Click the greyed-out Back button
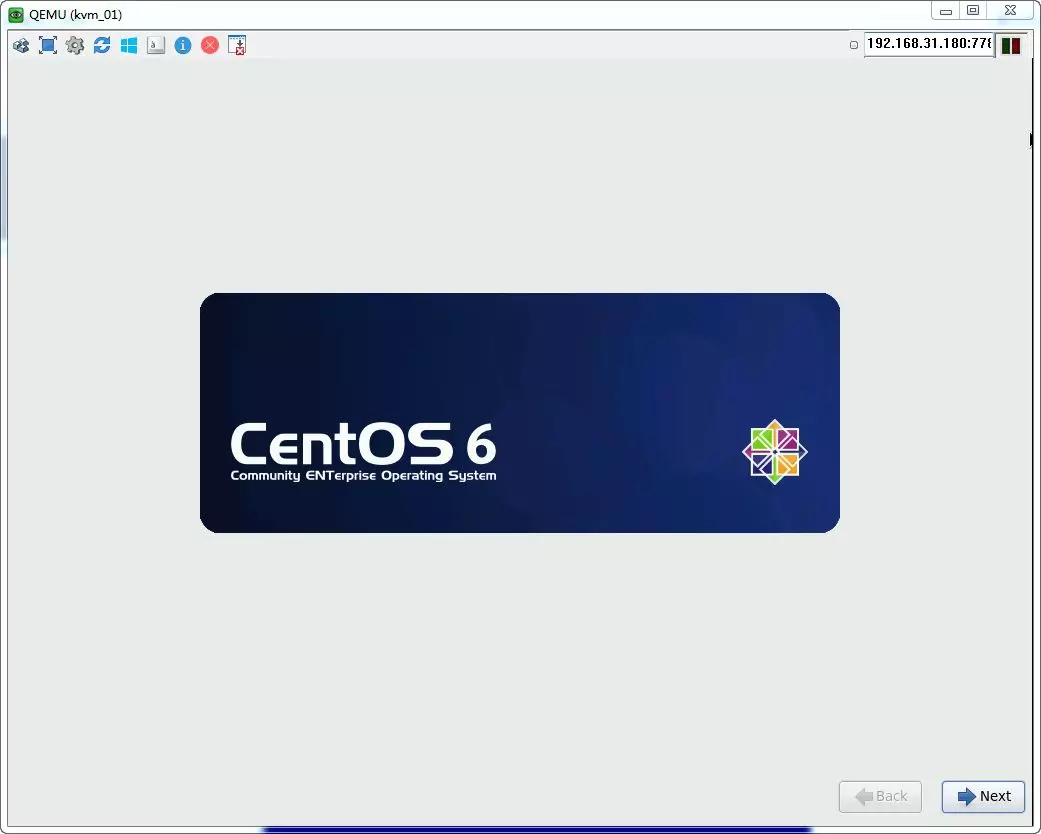Screen dimensions: 1041x834 click(880, 796)
